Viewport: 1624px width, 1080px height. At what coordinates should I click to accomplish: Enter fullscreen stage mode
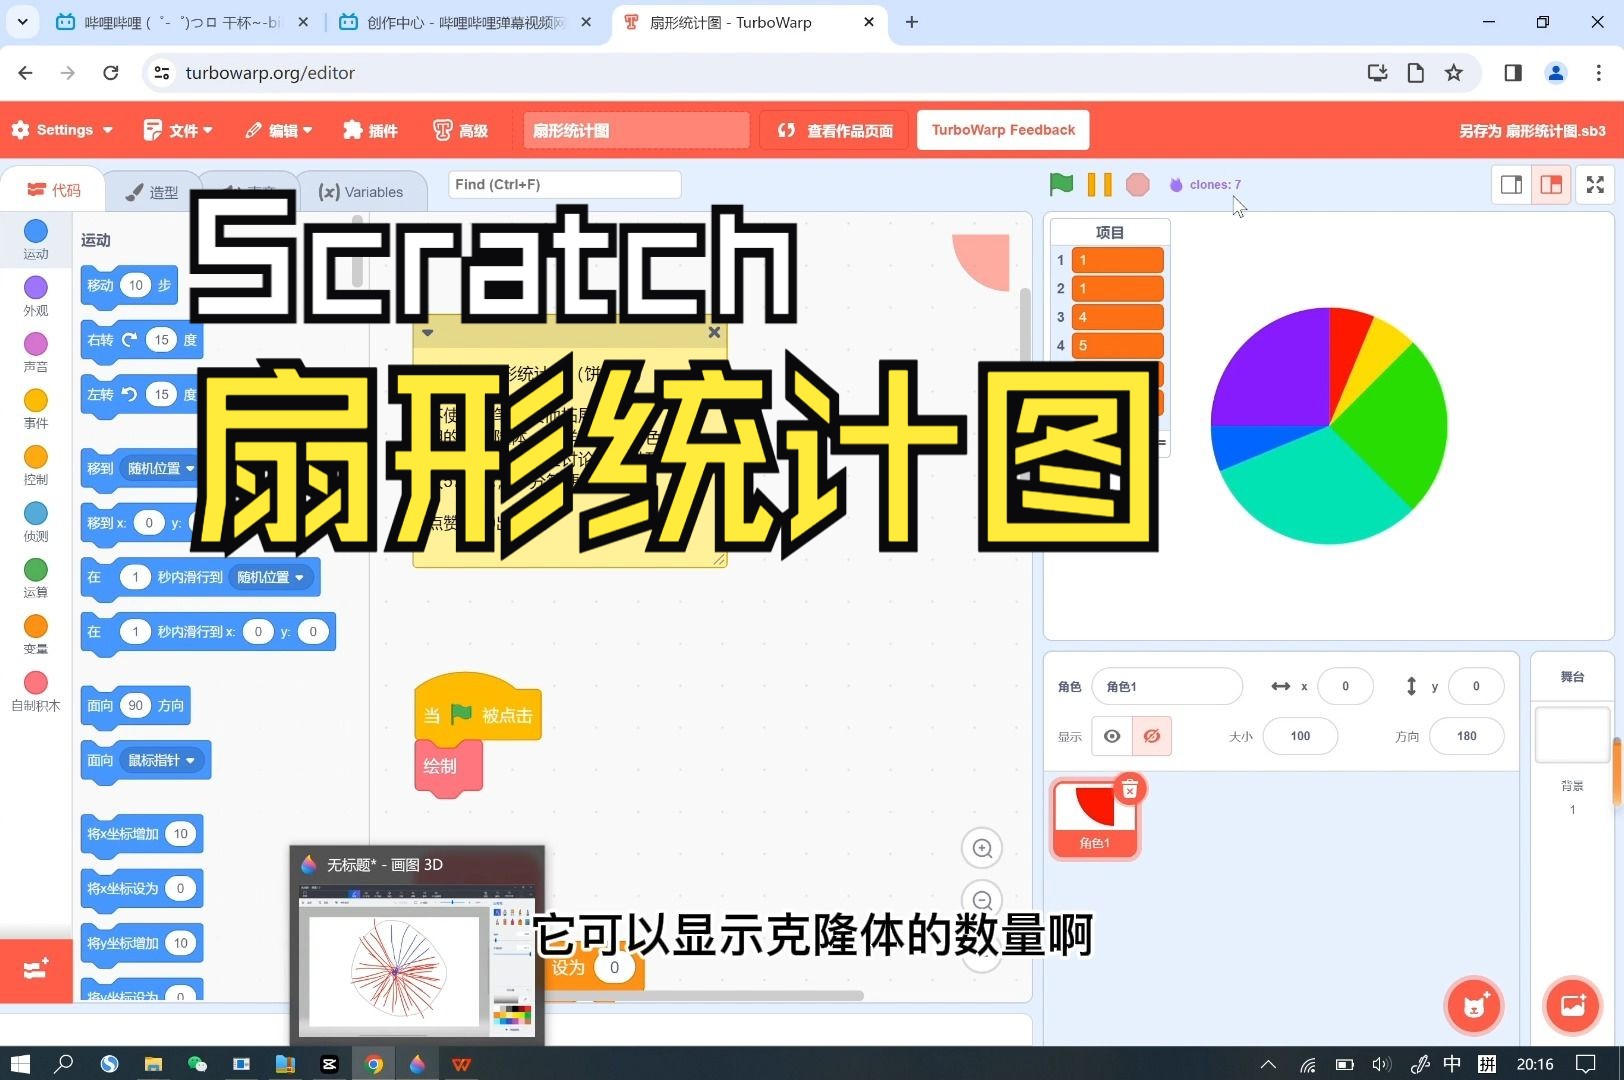click(1595, 184)
